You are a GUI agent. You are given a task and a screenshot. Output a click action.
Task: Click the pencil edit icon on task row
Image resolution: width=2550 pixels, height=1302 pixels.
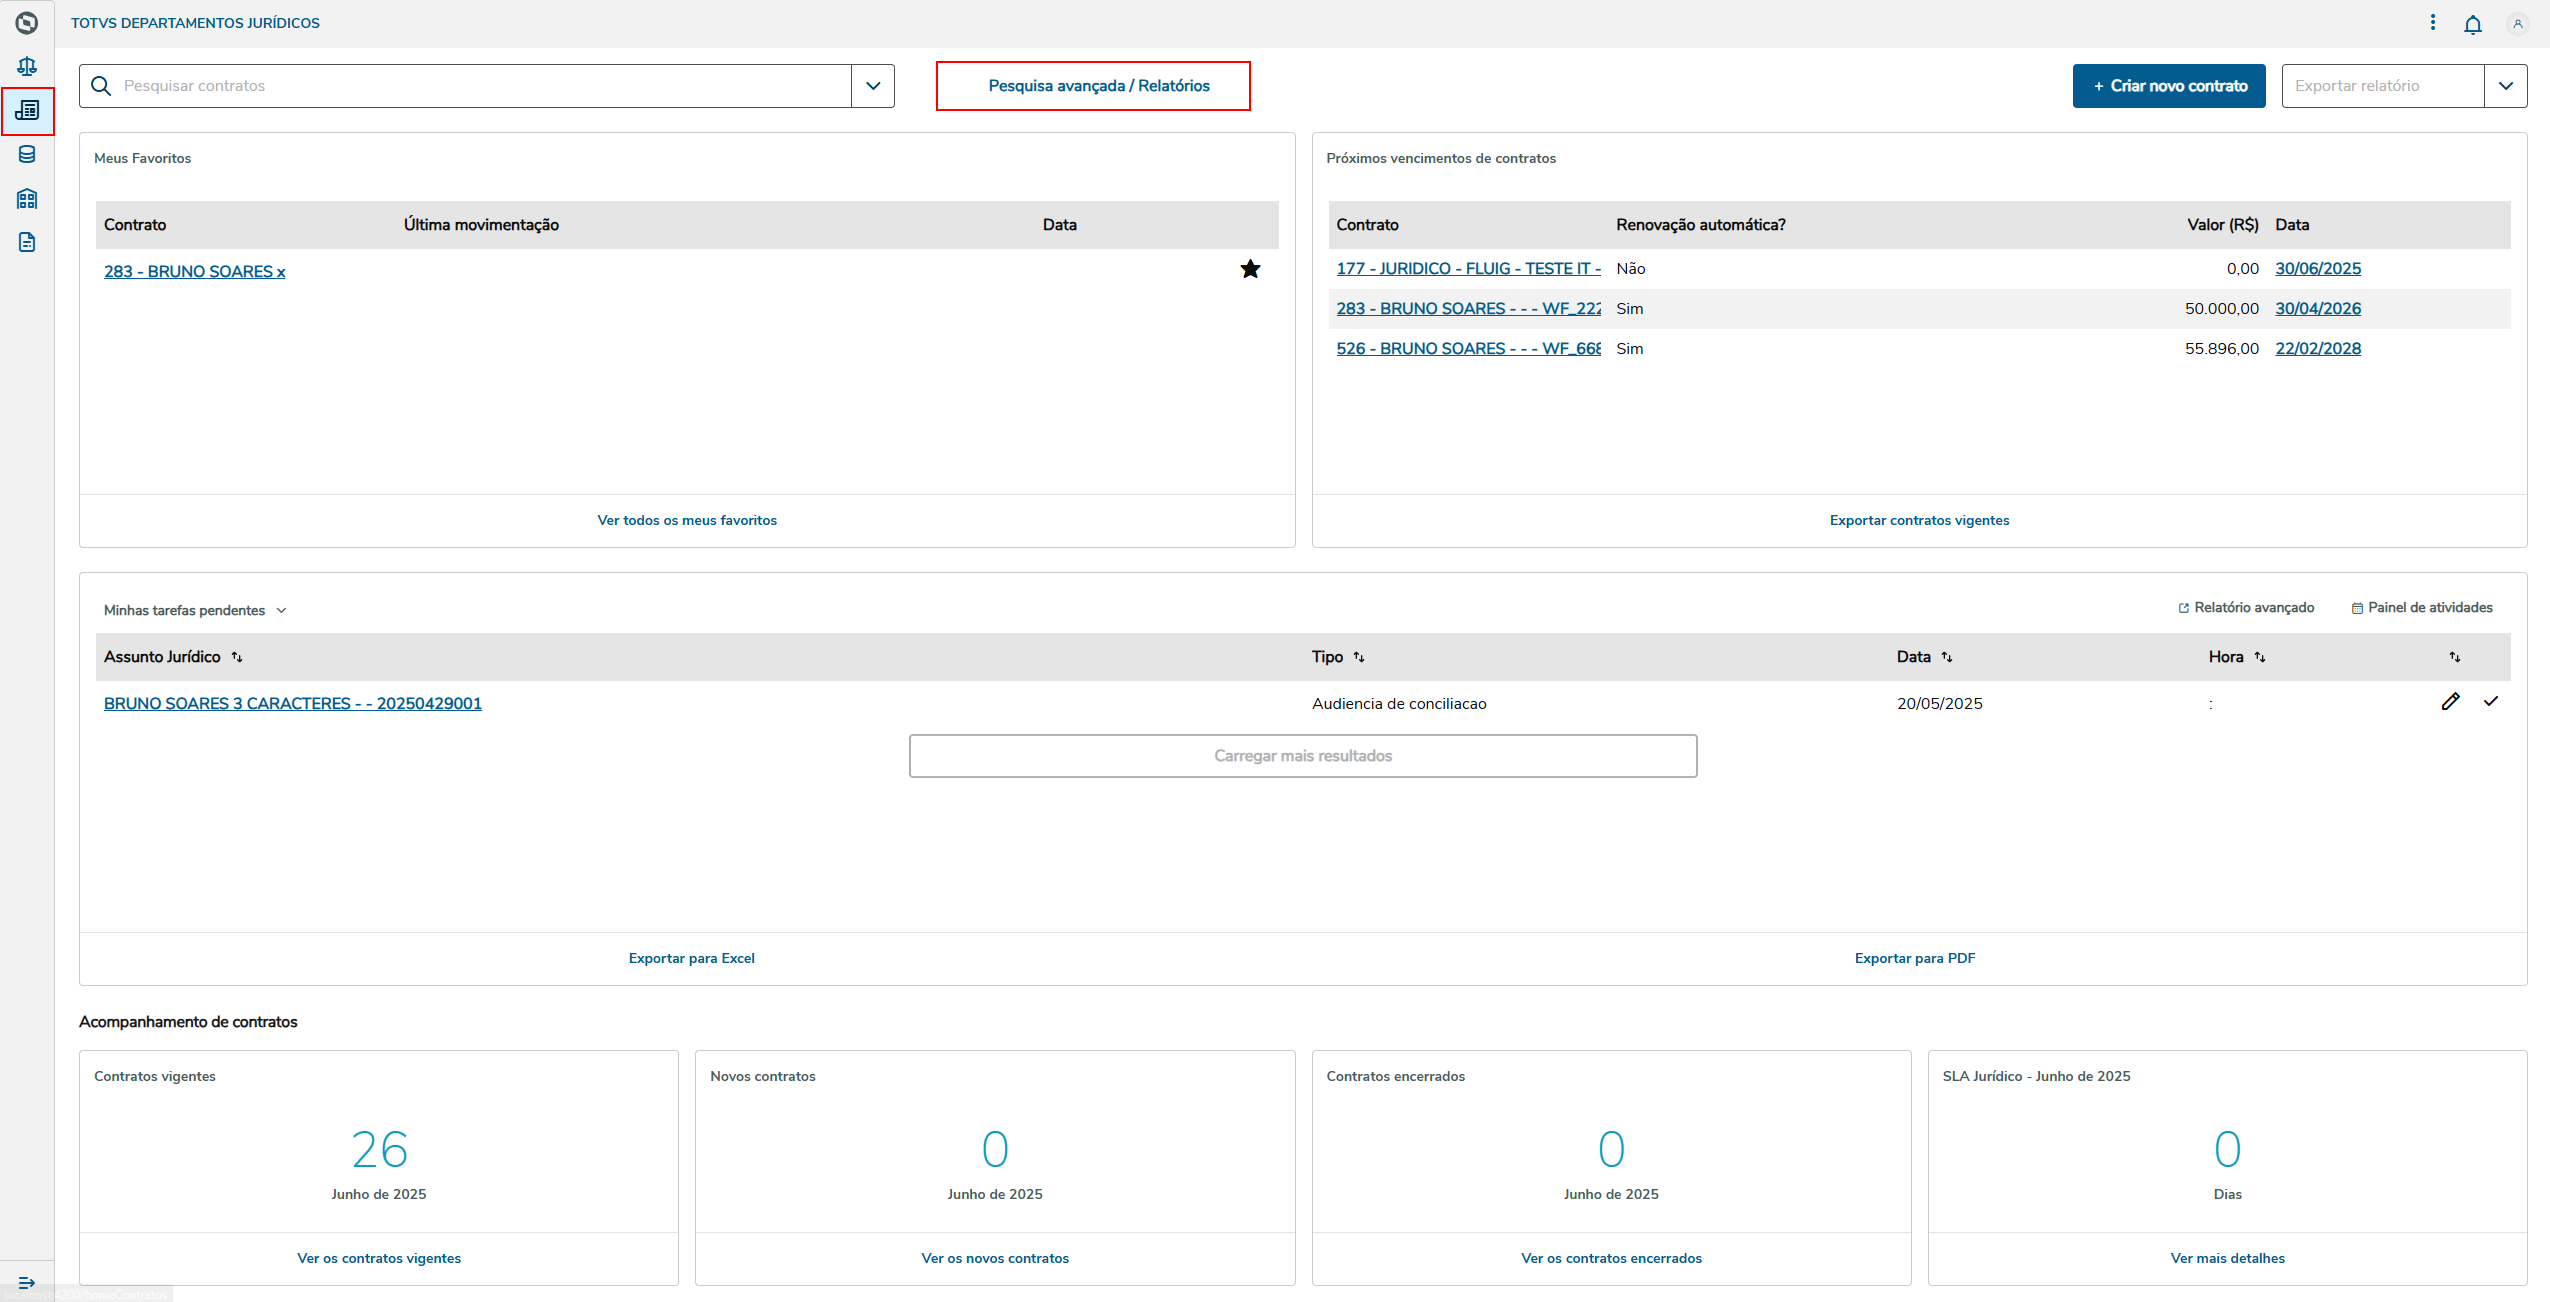(2450, 702)
